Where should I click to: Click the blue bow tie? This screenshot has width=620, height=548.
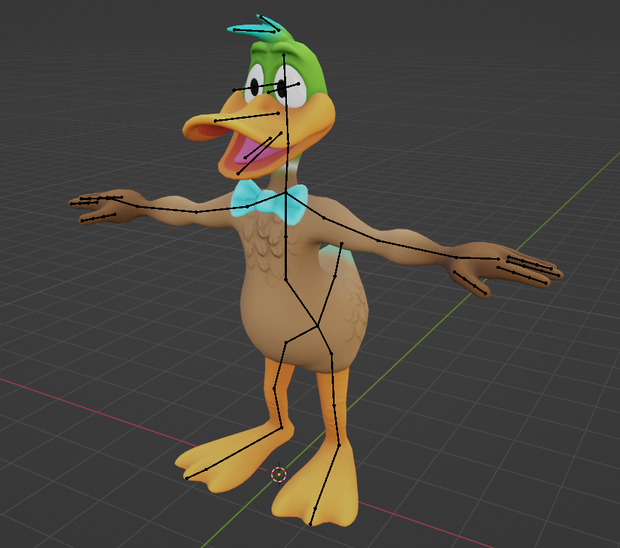pyautogui.click(x=270, y=204)
